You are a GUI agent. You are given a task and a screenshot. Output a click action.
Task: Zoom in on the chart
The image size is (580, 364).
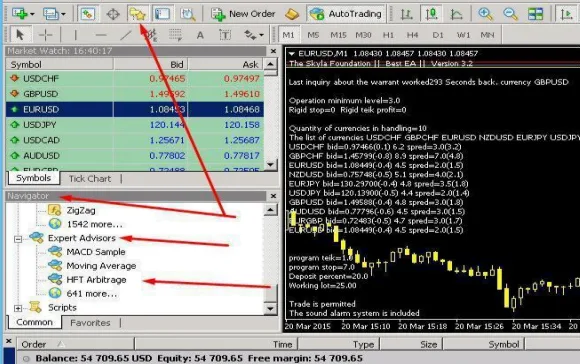coord(485,14)
